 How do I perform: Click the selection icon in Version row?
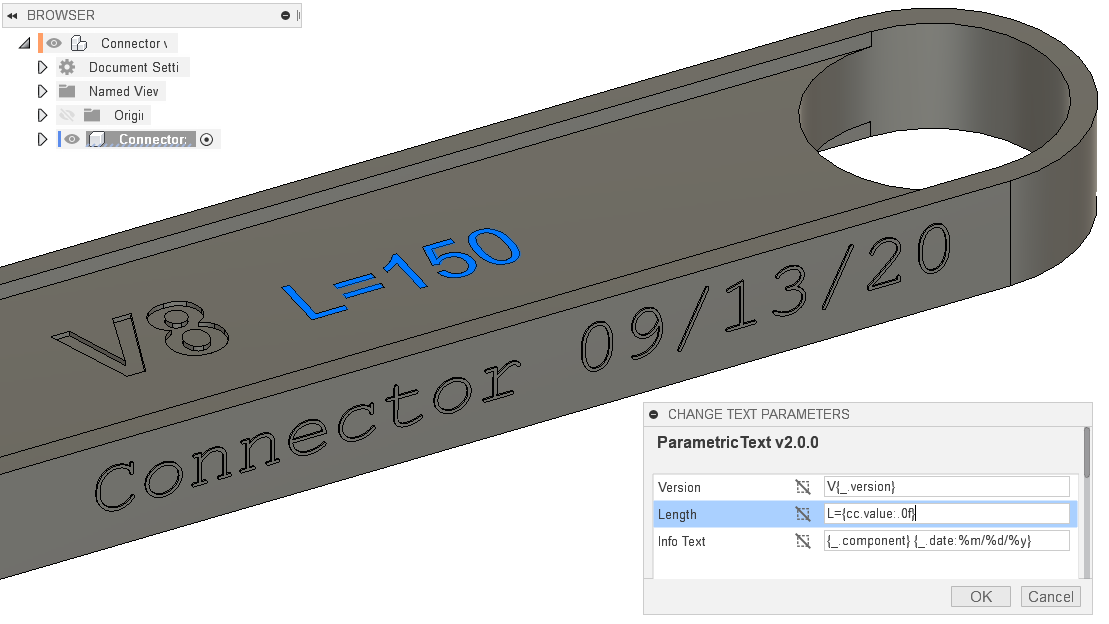pyautogui.click(x=802, y=487)
